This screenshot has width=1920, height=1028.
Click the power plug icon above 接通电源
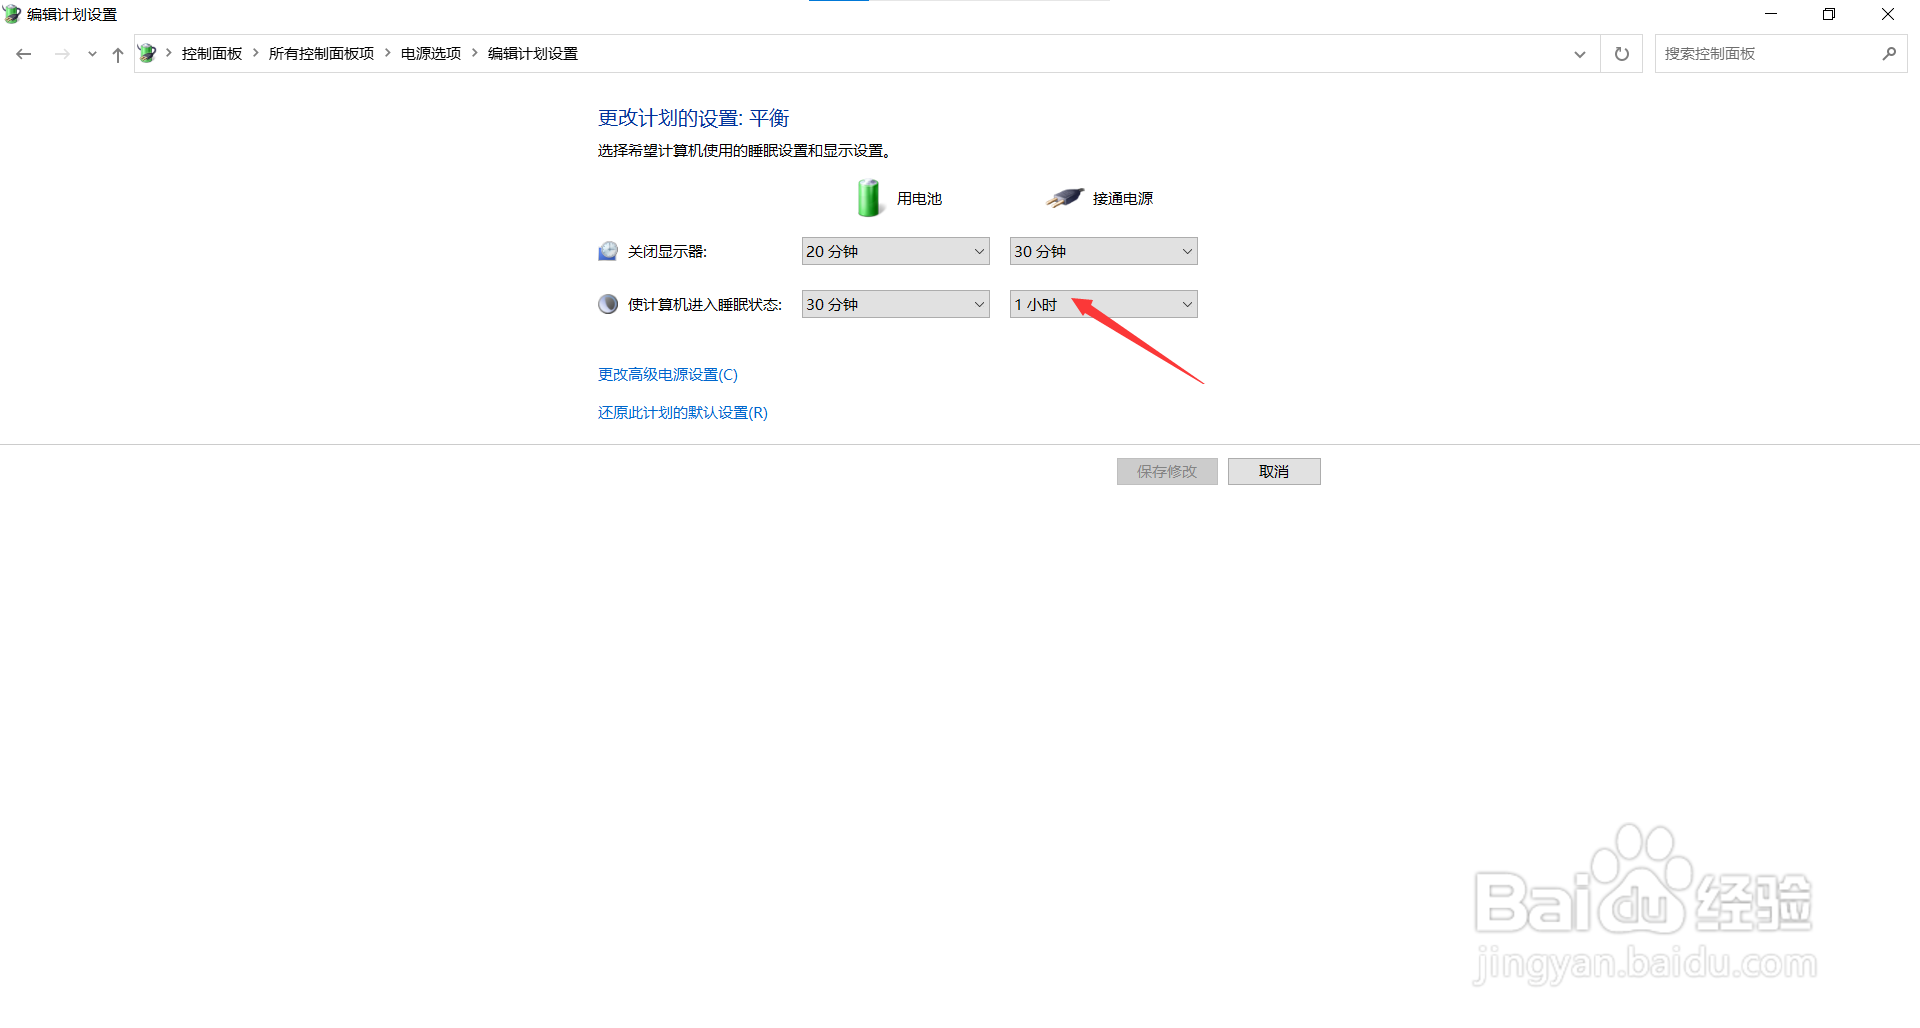click(x=1064, y=197)
